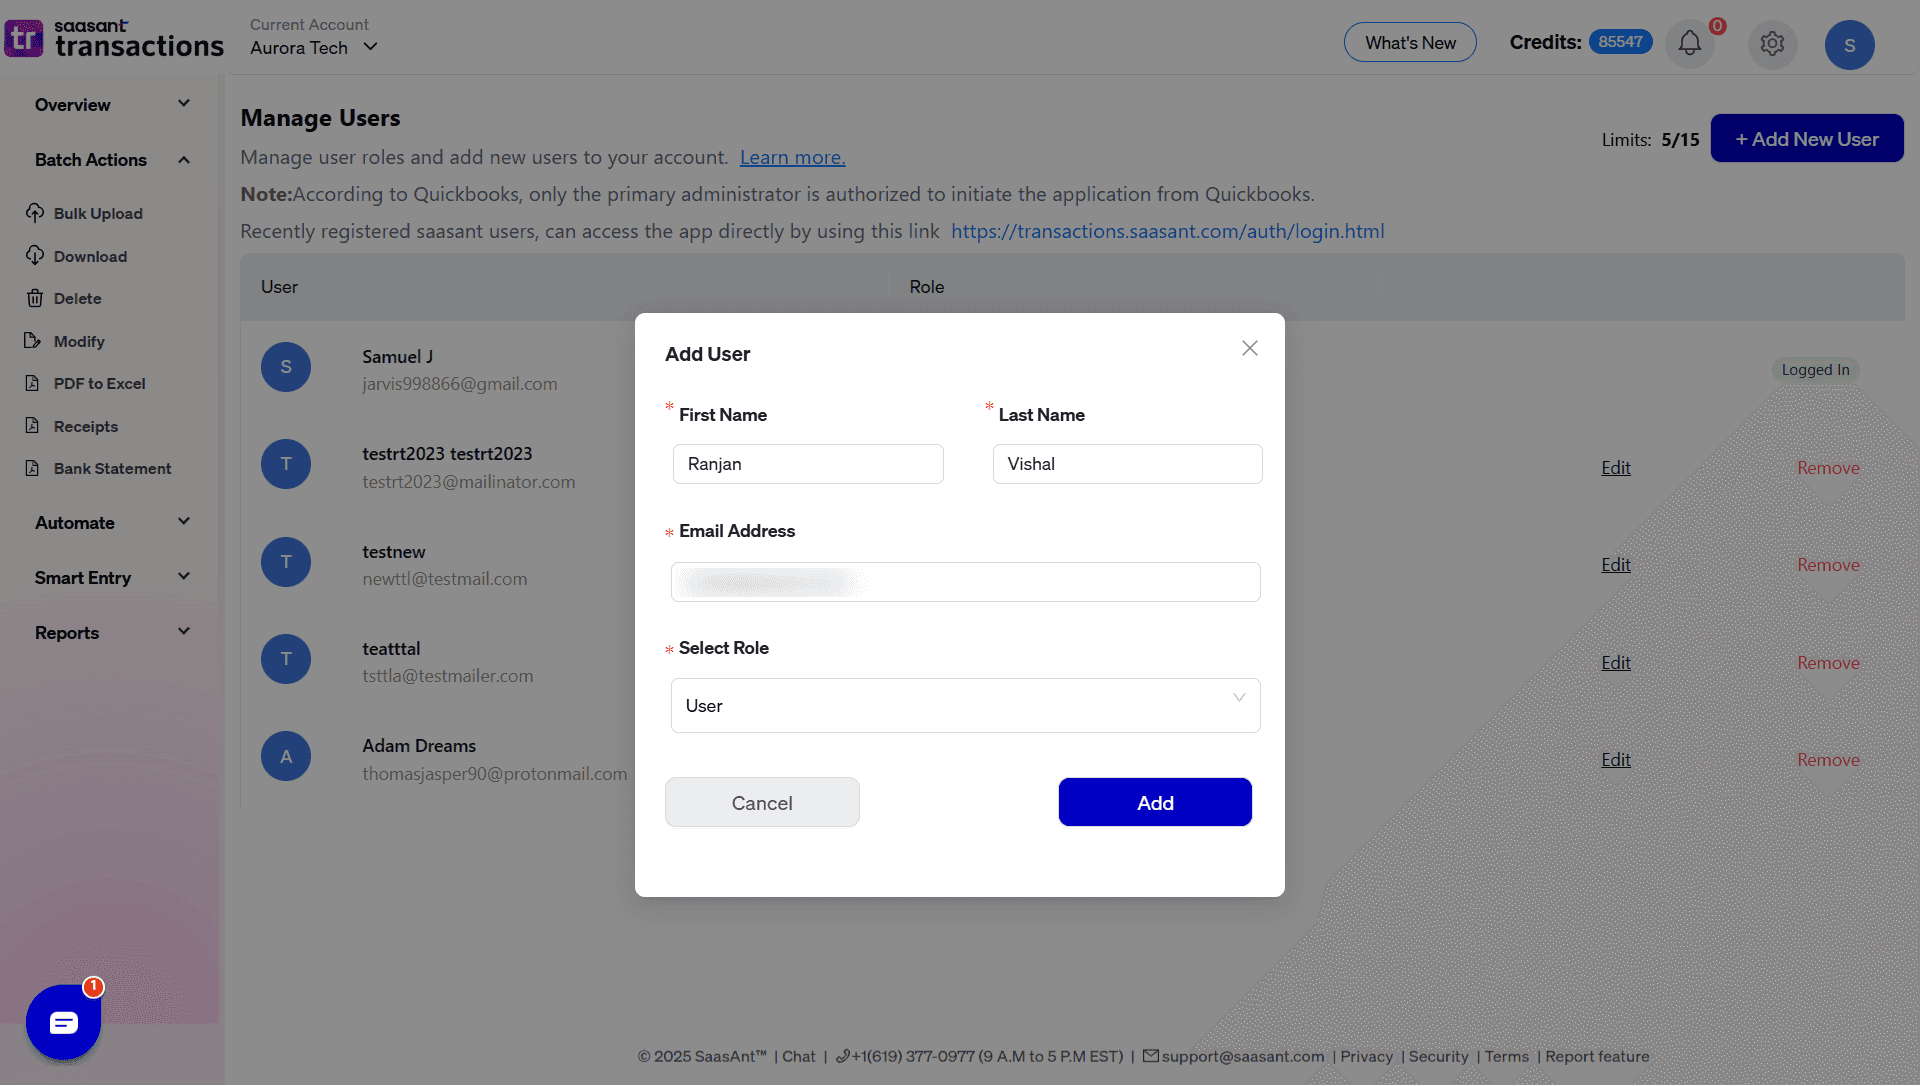The height and width of the screenshot is (1086, 1920).
Task: Select the Smart Entry menu item
Action: coord(109,577)
